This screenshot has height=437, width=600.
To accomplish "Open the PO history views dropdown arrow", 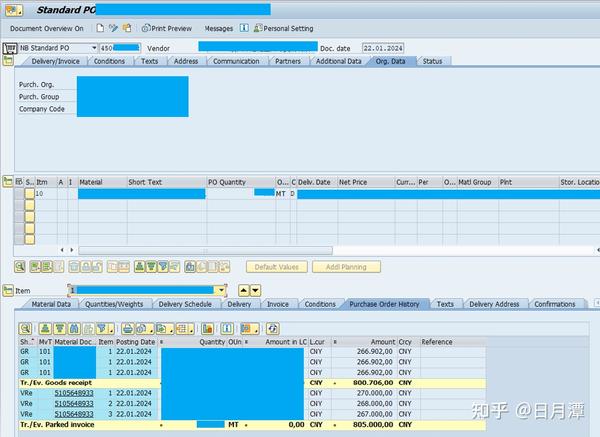I will (256, 329).
